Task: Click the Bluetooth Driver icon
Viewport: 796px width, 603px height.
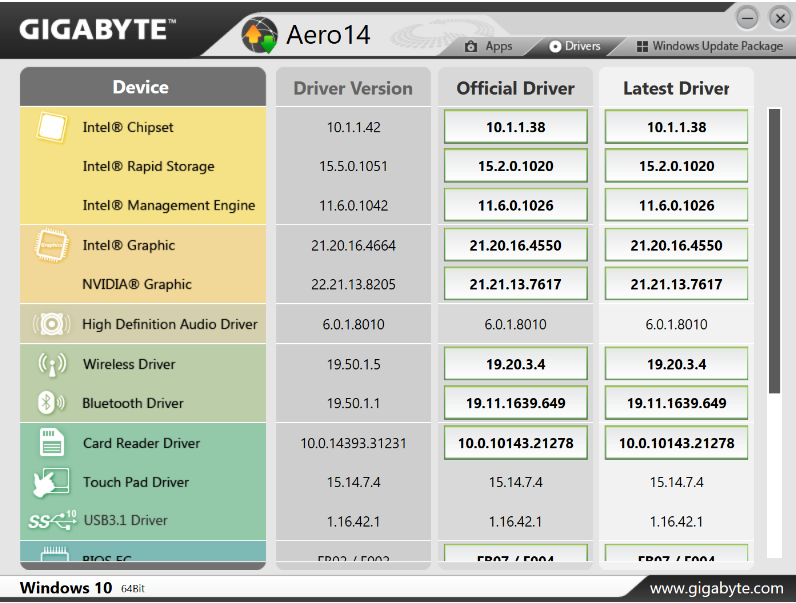Action: 51,403
